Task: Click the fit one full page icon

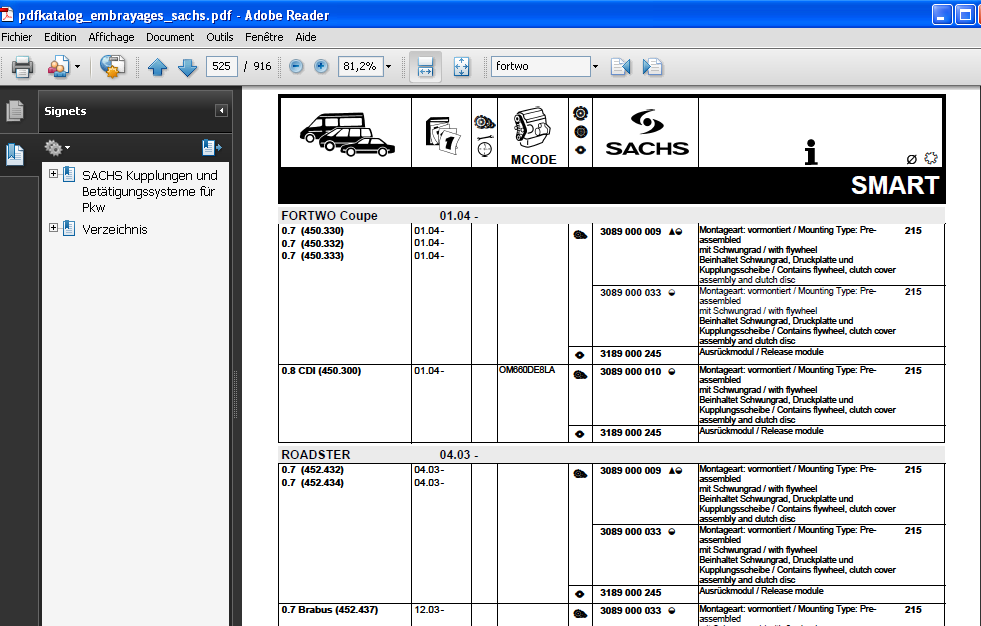Action: [462, 66]
